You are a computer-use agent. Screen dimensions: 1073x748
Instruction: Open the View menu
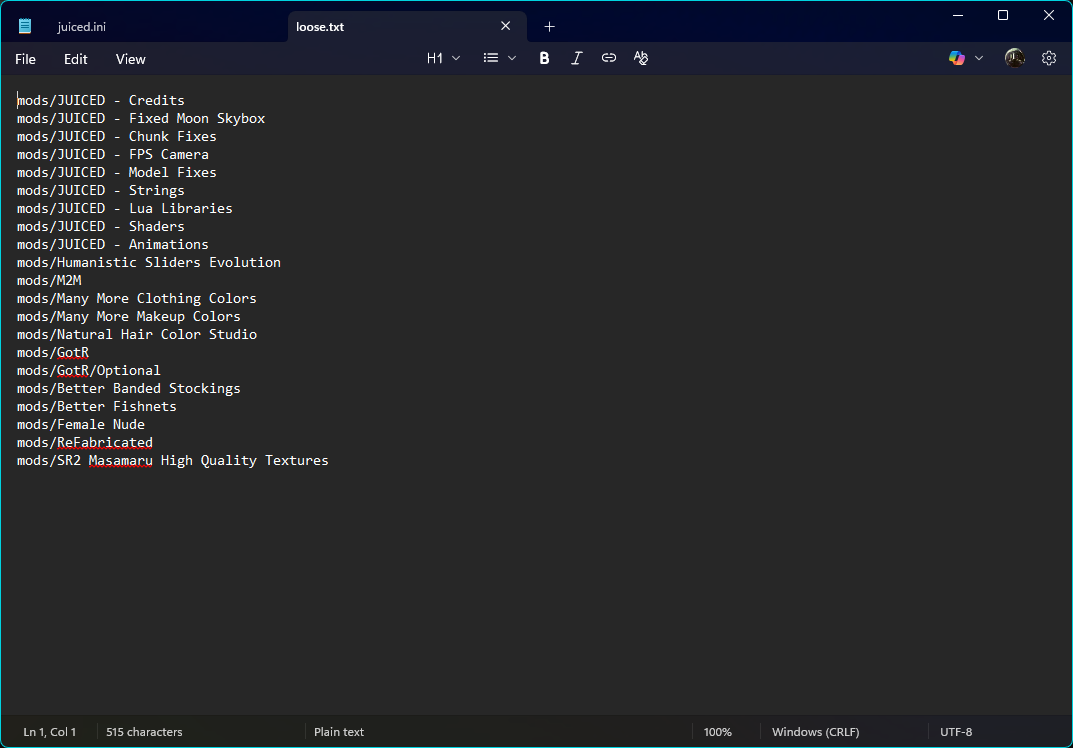tap(130, 59)
